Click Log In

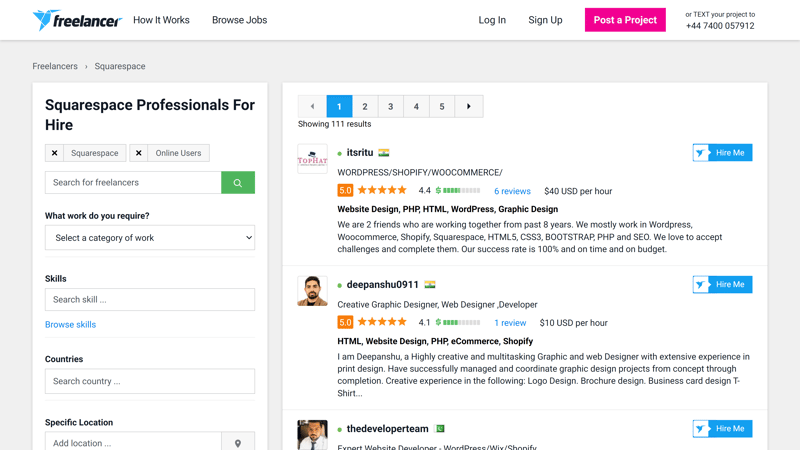(492, 20)
